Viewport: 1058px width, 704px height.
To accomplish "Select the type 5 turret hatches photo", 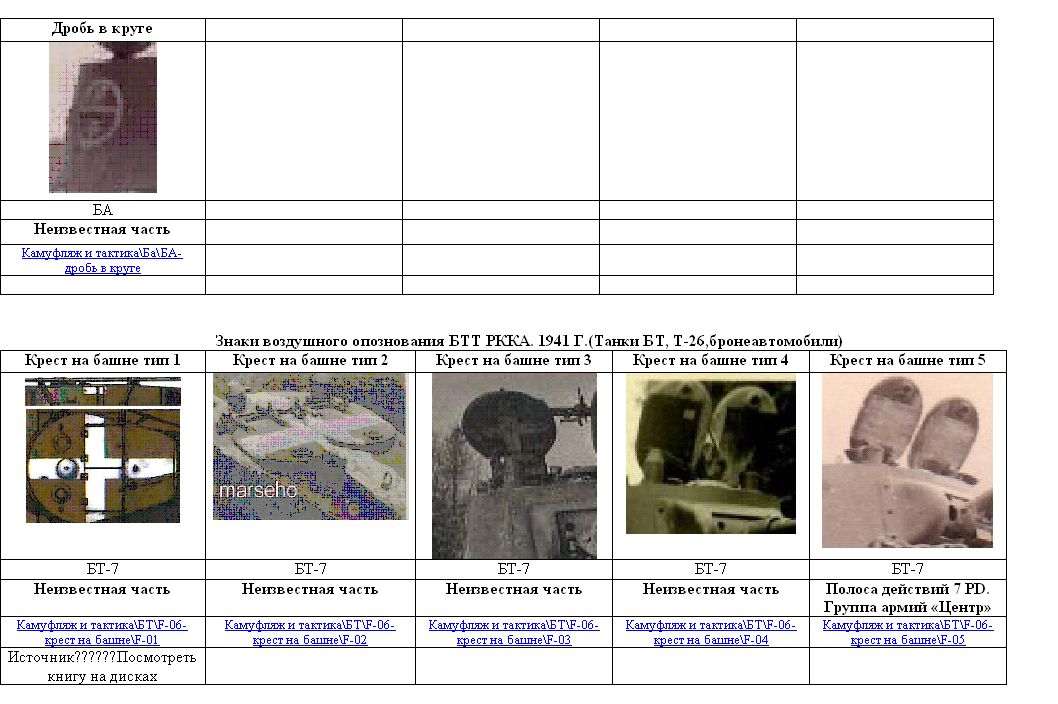I will [x=907, y=461].
